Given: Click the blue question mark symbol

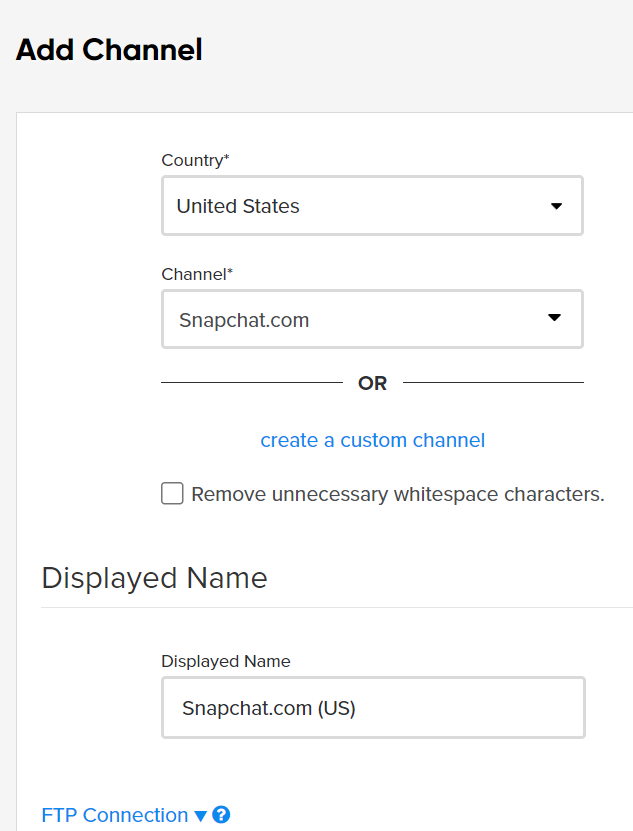Looking at the screenshot, I should pyautogui.click(x=220, y=816).
